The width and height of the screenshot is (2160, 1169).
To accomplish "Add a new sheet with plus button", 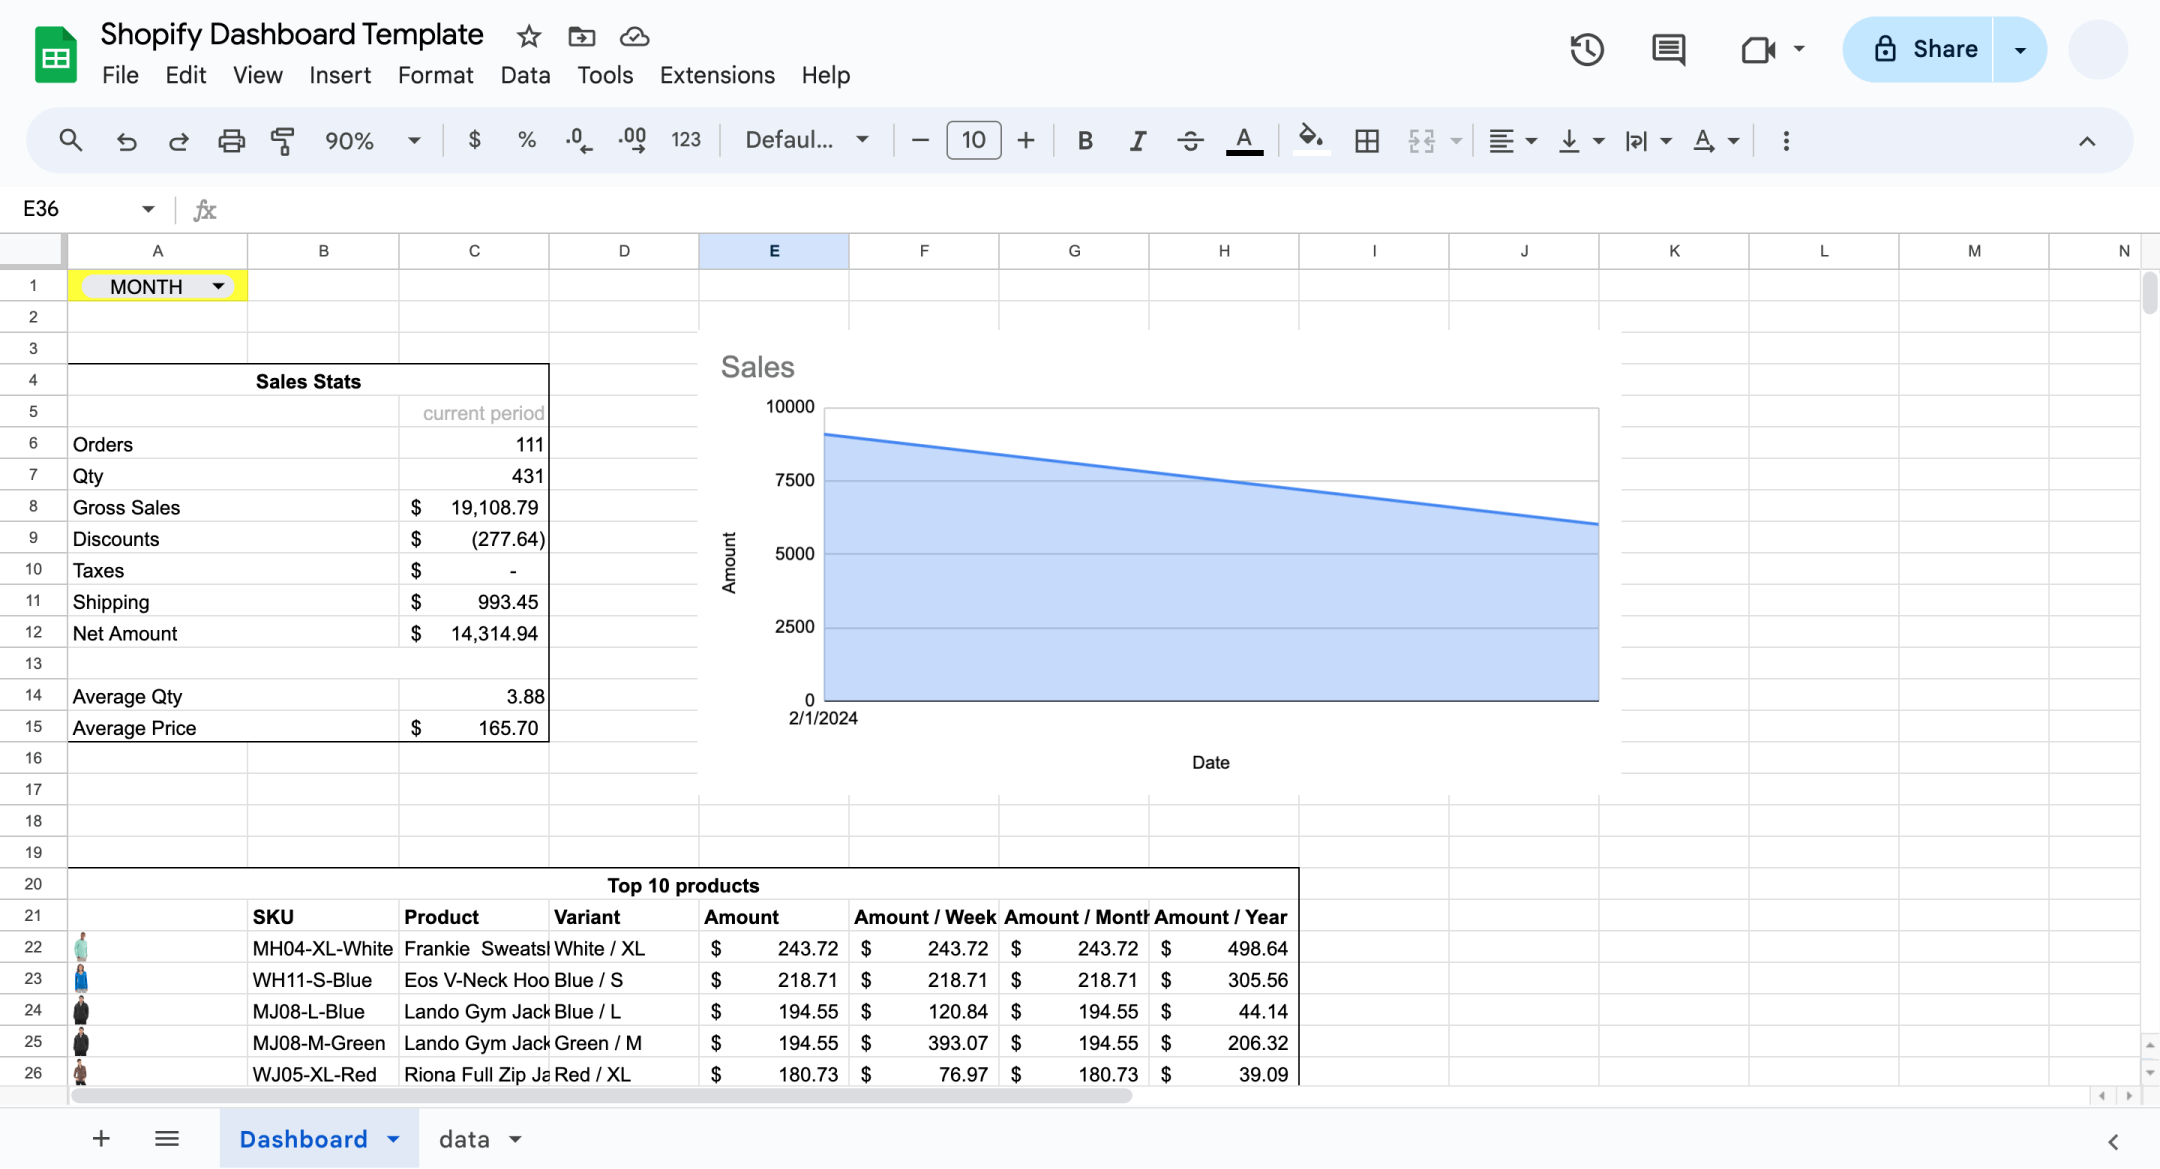I will pyautogui.click(x=101, y=1138).
